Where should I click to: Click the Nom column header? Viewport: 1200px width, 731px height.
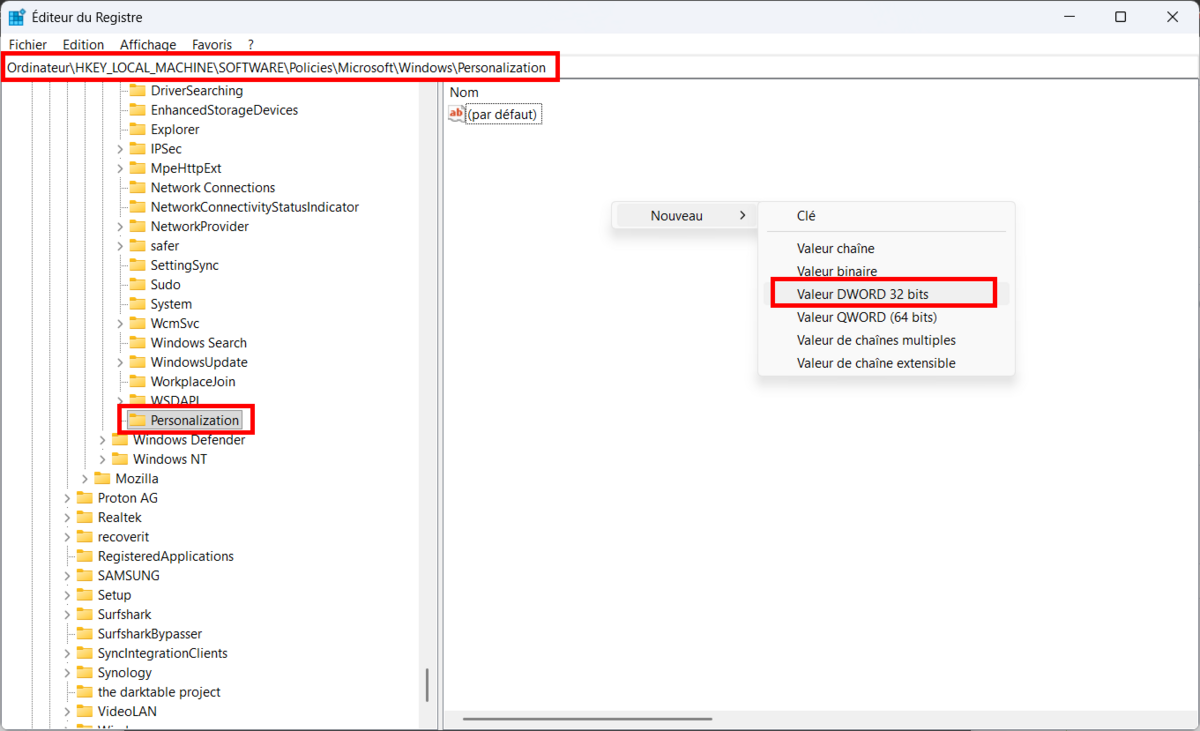tap(464, 92)
